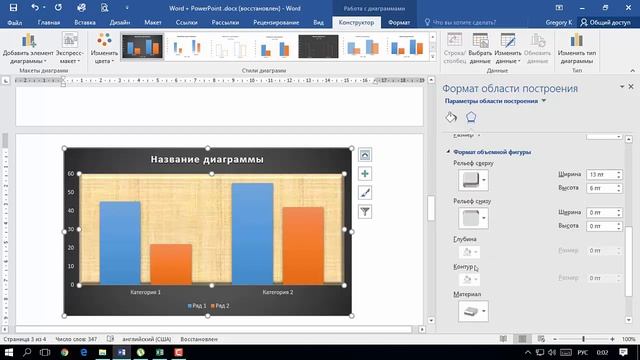The image size is (640, 360).
Task: Open chart filters funnel button
Action: 365,211
